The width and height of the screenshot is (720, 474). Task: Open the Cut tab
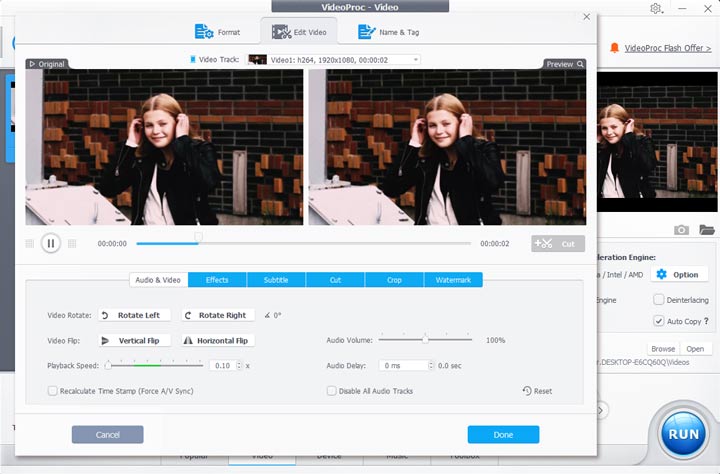coord(335,280)
